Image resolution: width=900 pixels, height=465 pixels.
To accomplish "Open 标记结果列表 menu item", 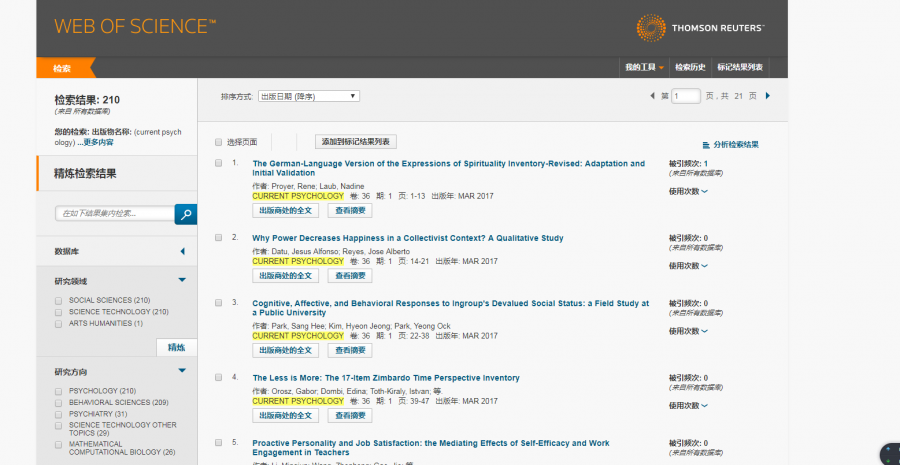I will pyautogui.click(x=740, y=67).
